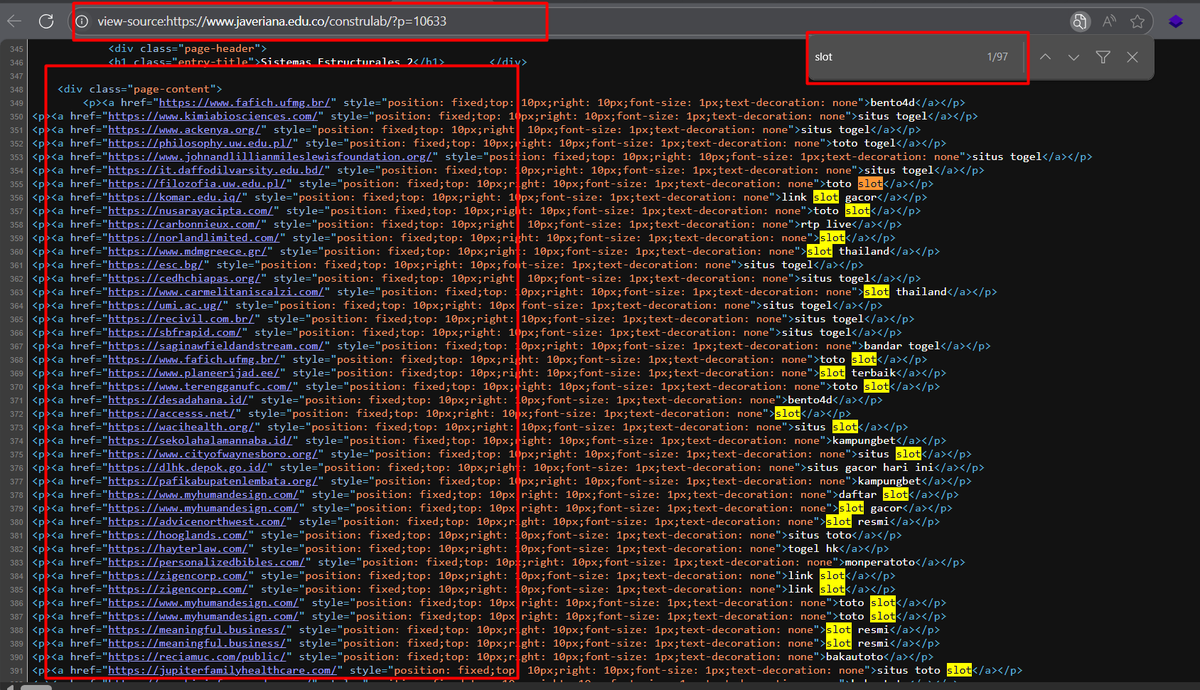Open find filter options funnel icon
The height and width of the screenshot is (690, 1200).
tap(1102, 57)
